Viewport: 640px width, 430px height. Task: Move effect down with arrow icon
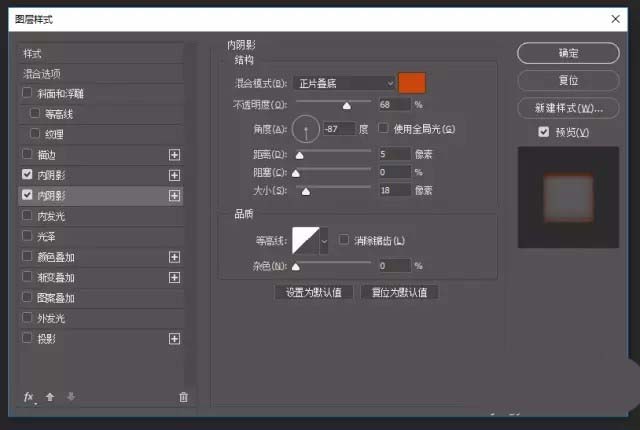tap(71, 396)
